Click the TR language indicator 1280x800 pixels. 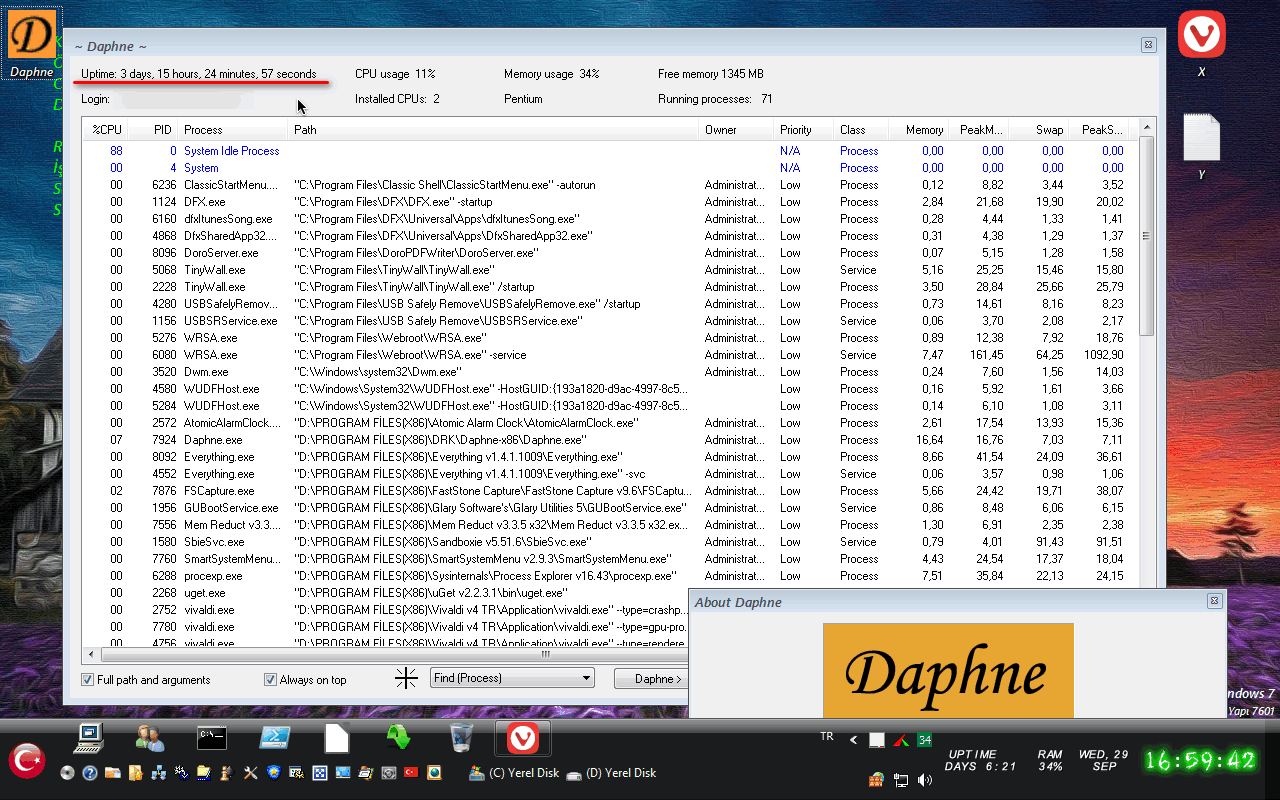coord(827,736)
